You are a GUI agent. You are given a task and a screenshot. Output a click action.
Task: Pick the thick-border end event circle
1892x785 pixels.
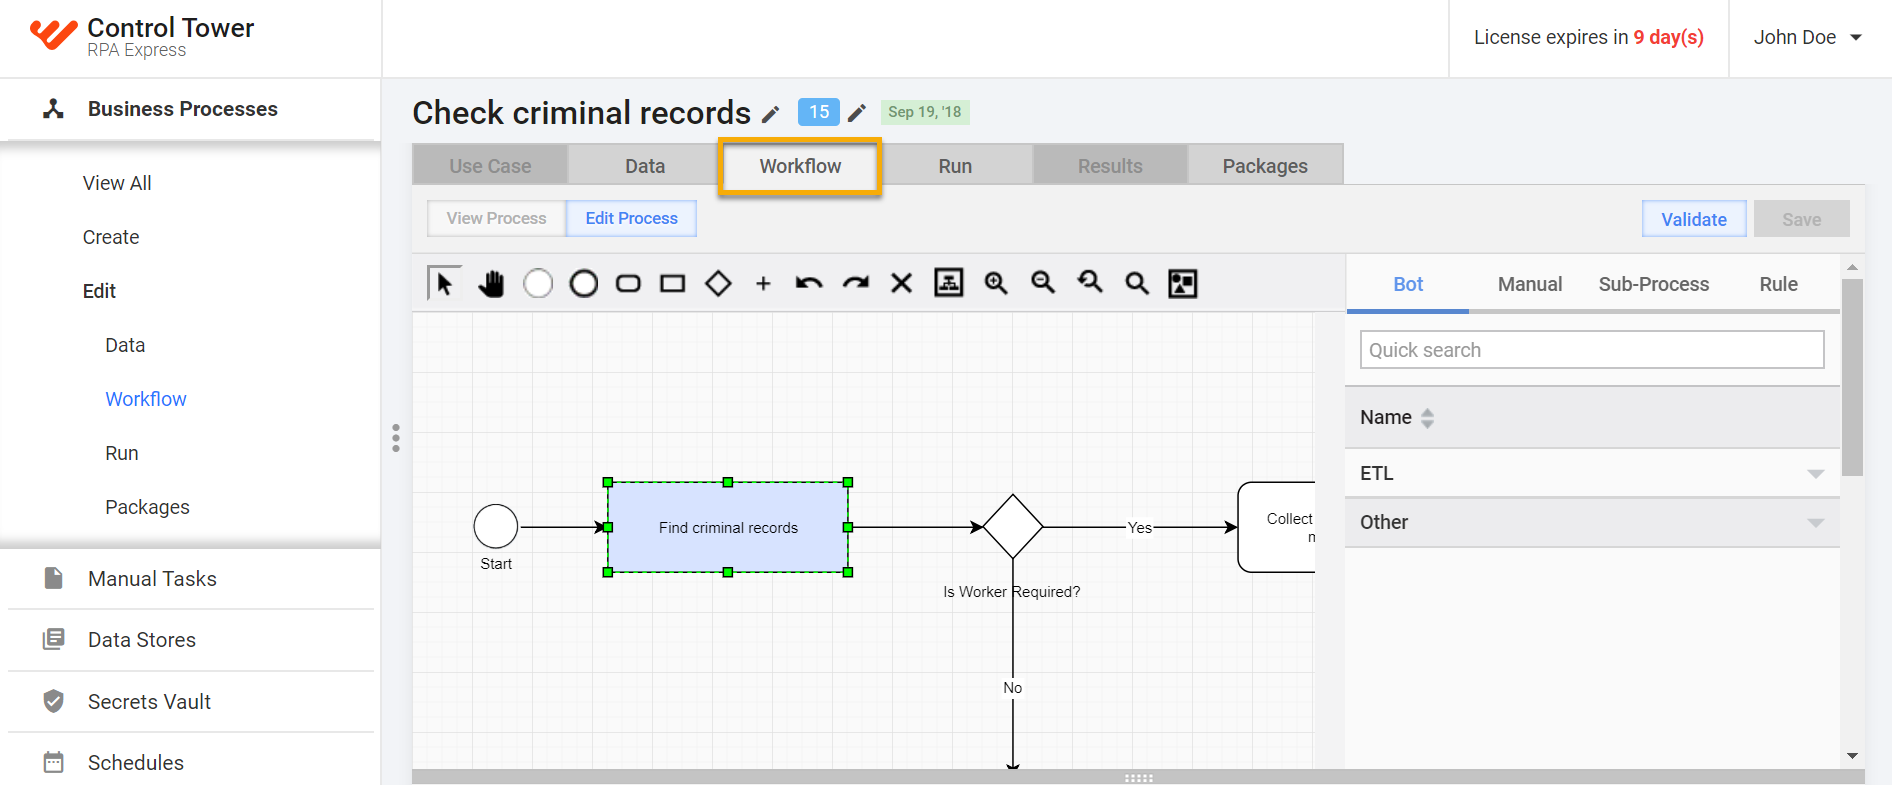[x=584, y=284]
